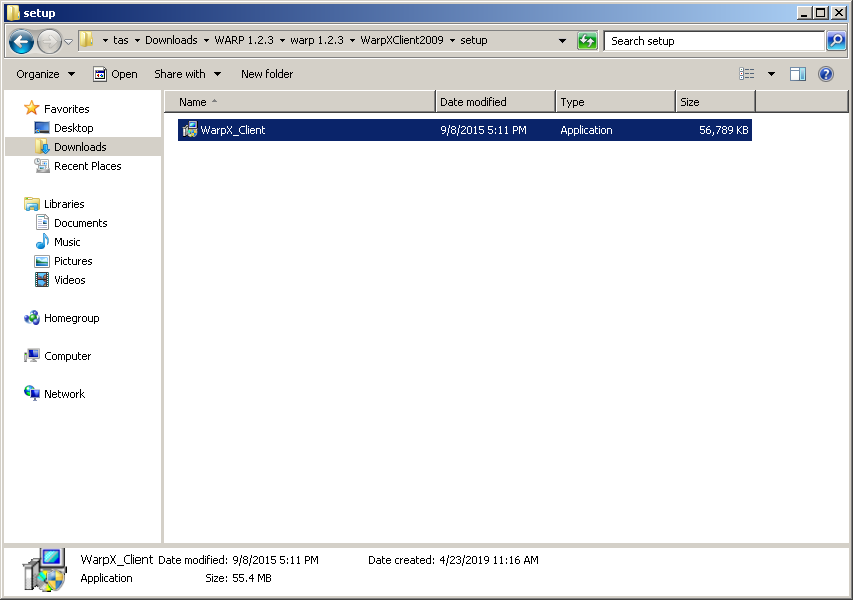Screen dimensions: 853x600
Task: Click the Pictures library icon
Action: point(42,261)
